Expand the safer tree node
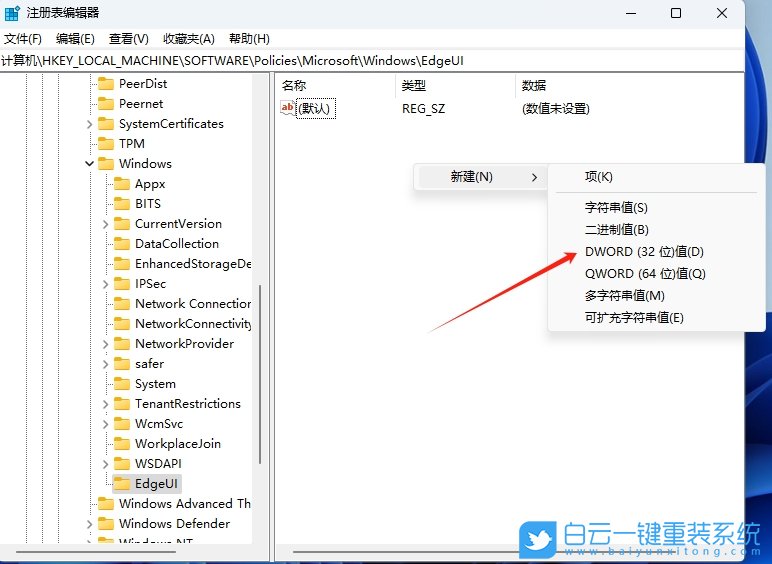The width and height of the screenshot is (772, 564). [105, 364]
